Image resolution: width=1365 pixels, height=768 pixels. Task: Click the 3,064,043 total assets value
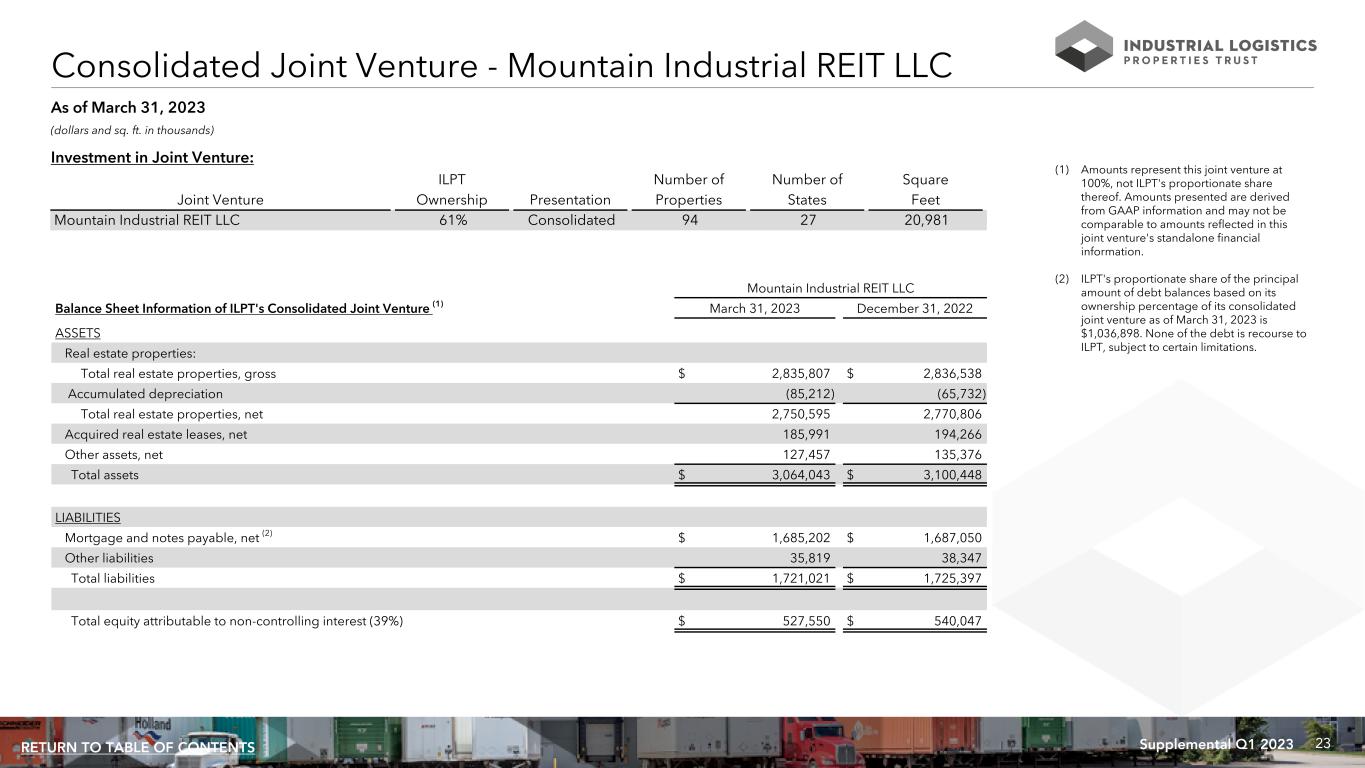click(x=801, y=475)
